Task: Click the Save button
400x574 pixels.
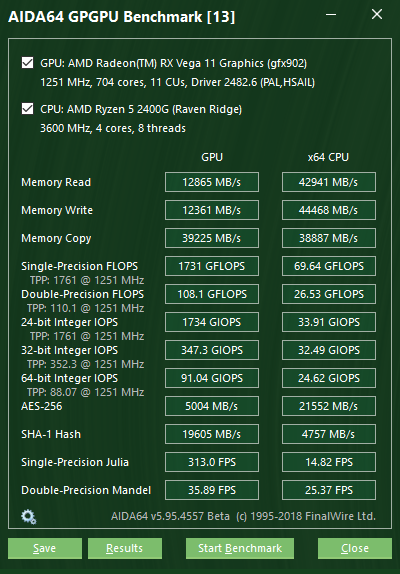Action: (45, 548)
